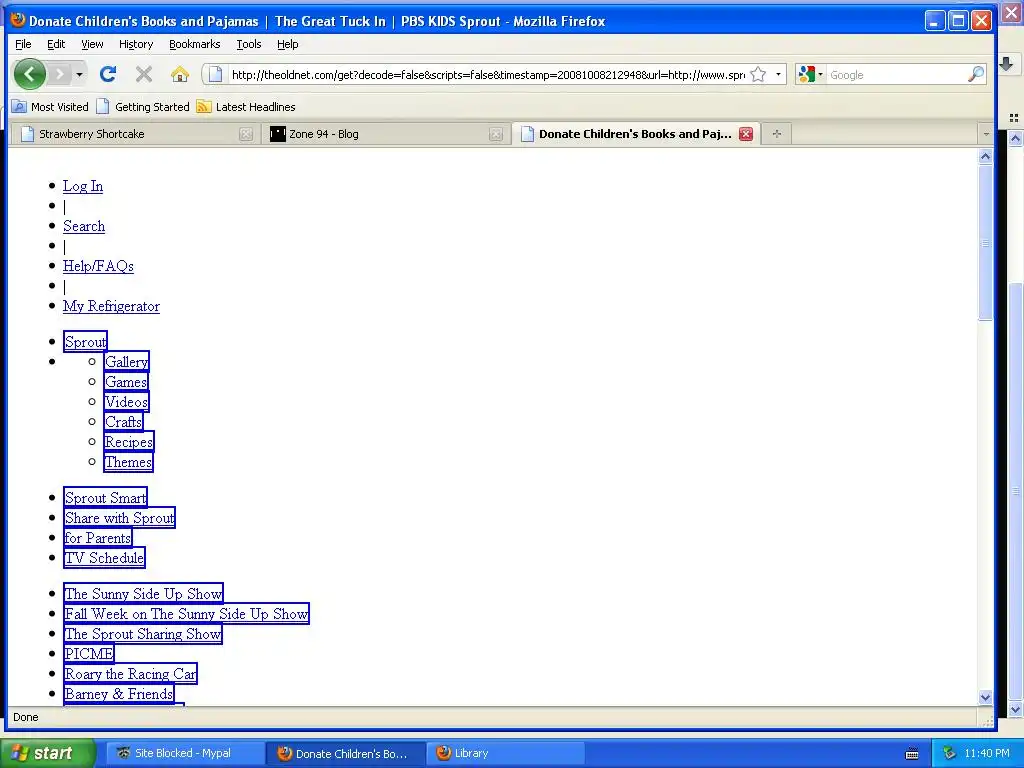1024x768 pixels.
Task: Open the Themes link
Action: tap(128, 462)
